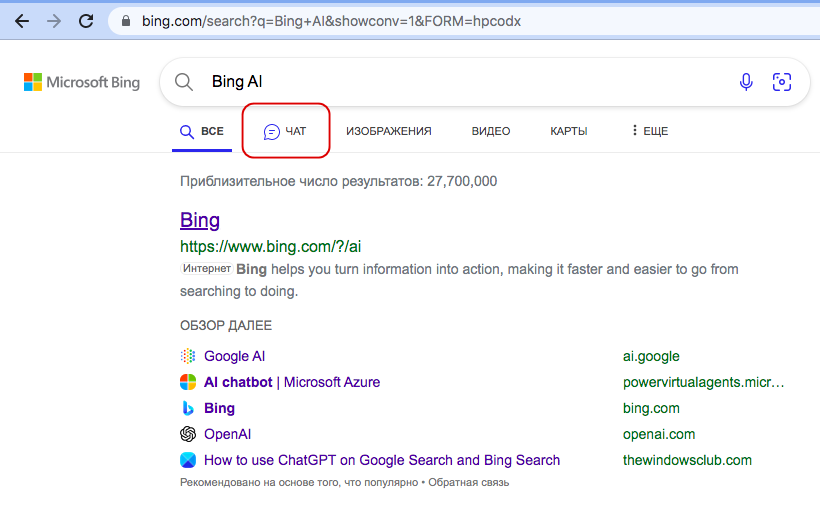Viewport: 820px width, 507px height.
Task: Click the https://www.bing.com/?/ai URL
Action: pos(270,246)
